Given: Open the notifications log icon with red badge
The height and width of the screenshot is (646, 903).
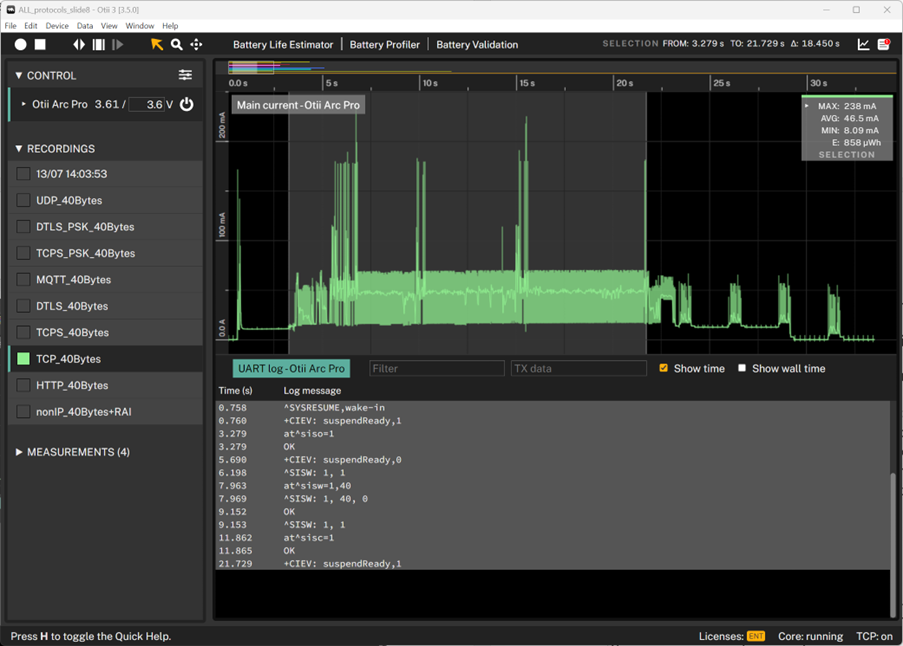Looking at the screenshot, I should [884, 44].
